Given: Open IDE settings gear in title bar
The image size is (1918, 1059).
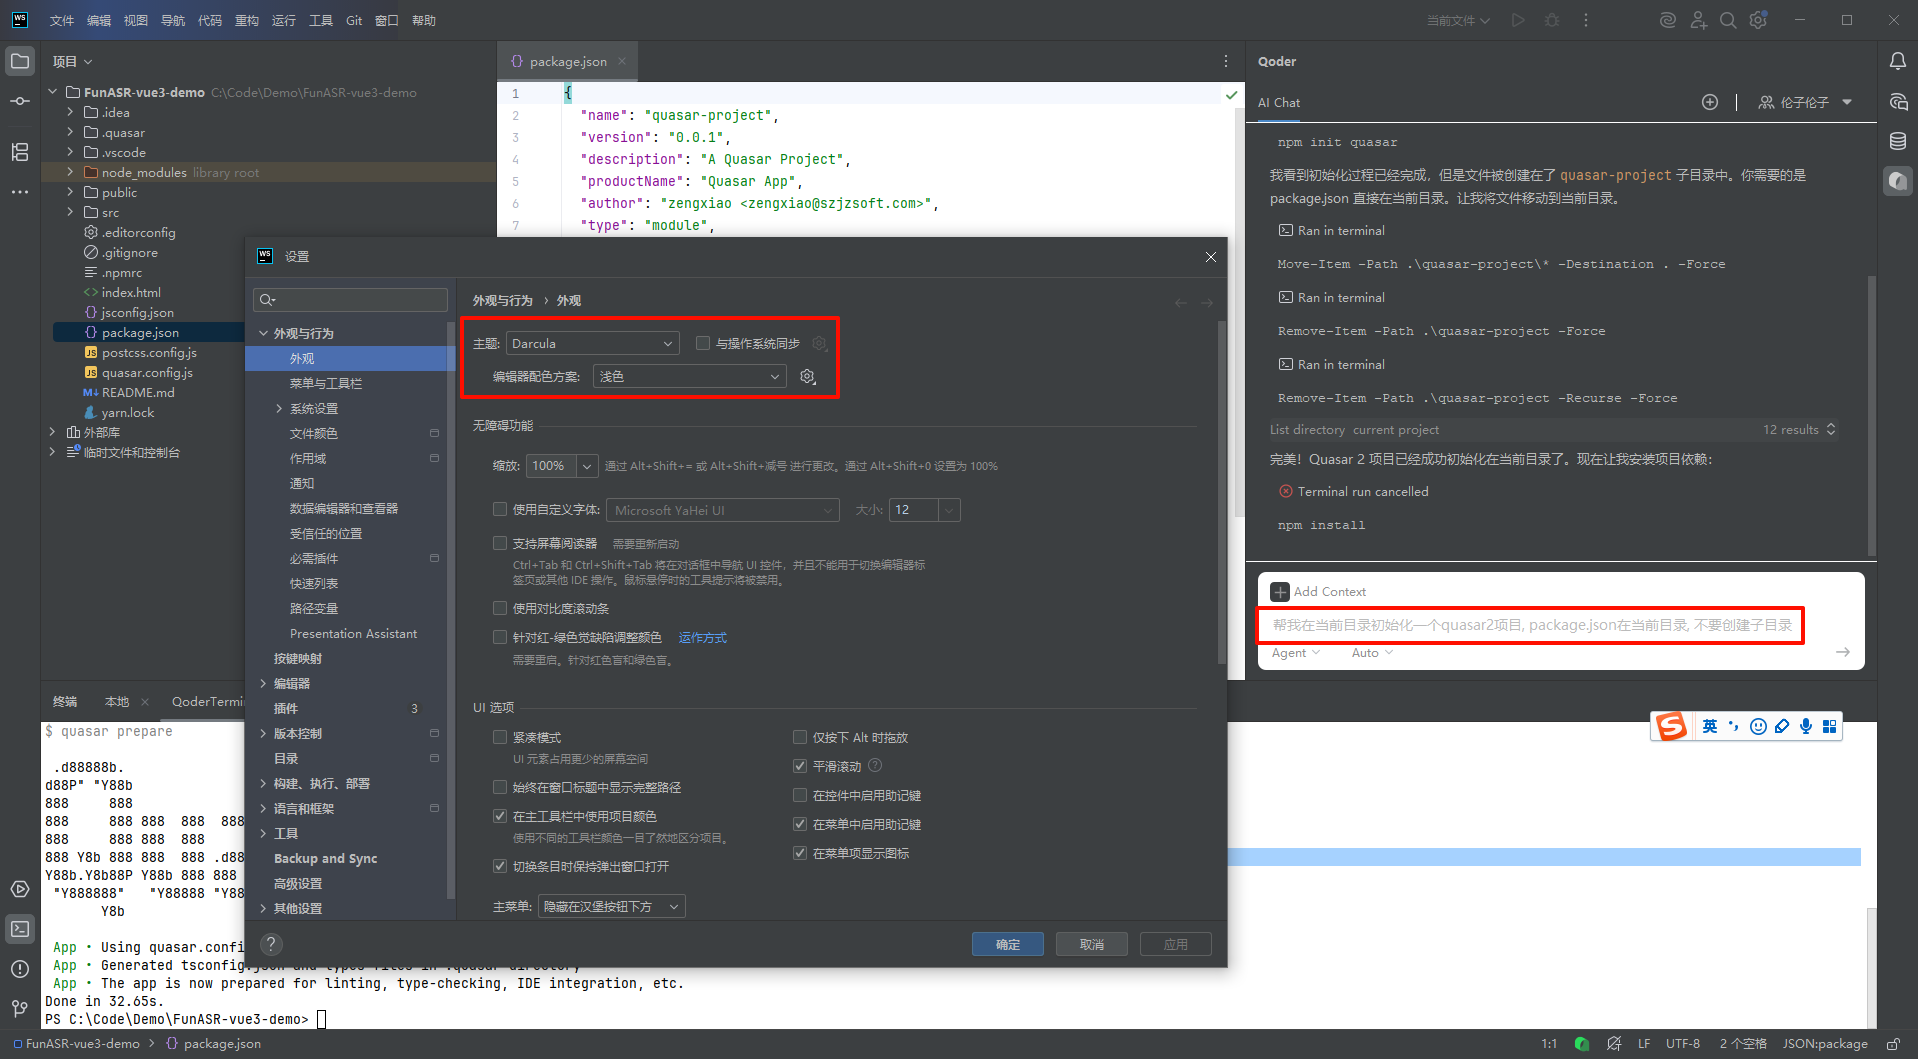Looking at the screenshot, I should click(1759, 20).
